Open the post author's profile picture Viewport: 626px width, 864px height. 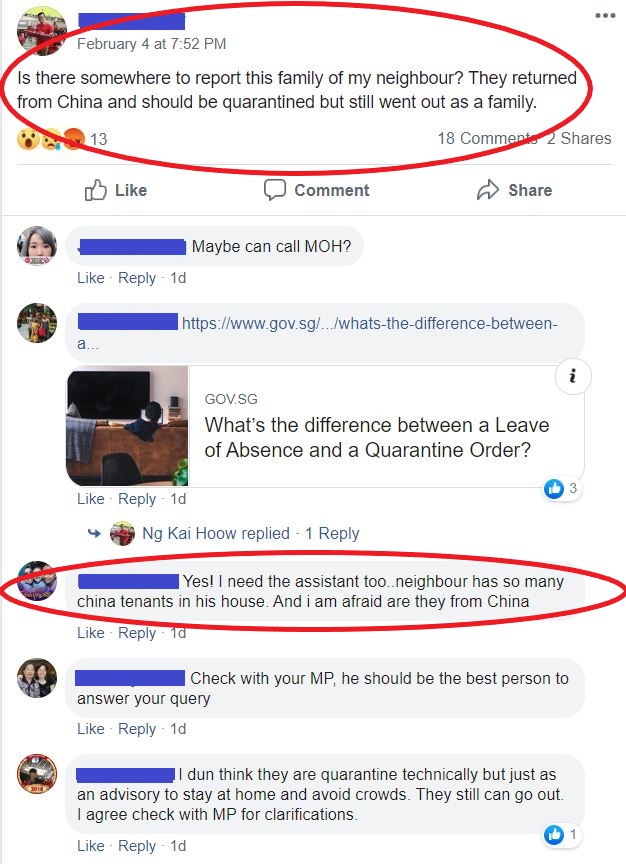41,31
